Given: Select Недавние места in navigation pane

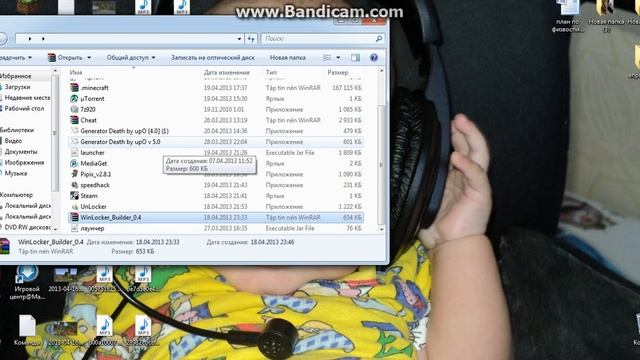Looking at the screenshot, I should click(x=27, y=98).
